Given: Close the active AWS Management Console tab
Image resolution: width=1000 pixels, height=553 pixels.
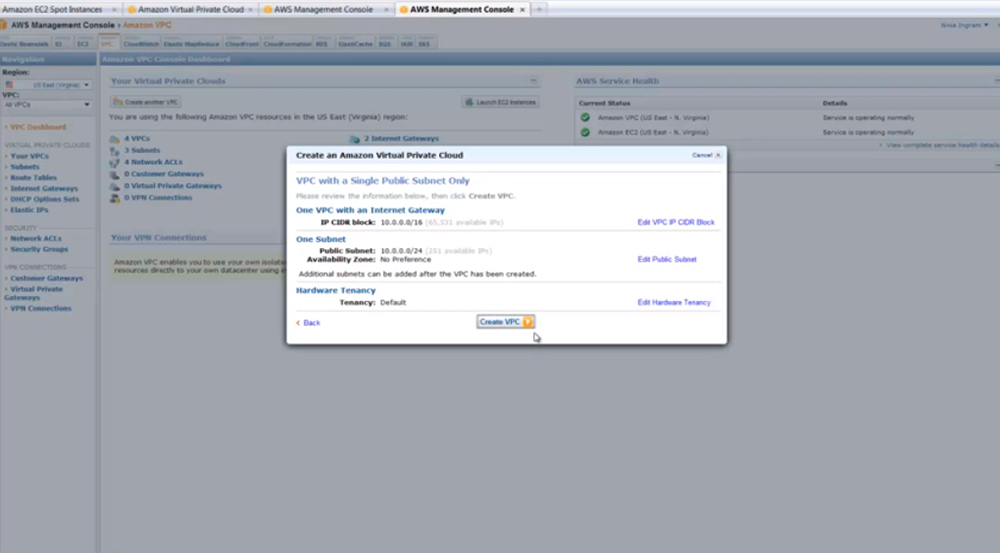Looking at the screenshot, I should [522, 10].
